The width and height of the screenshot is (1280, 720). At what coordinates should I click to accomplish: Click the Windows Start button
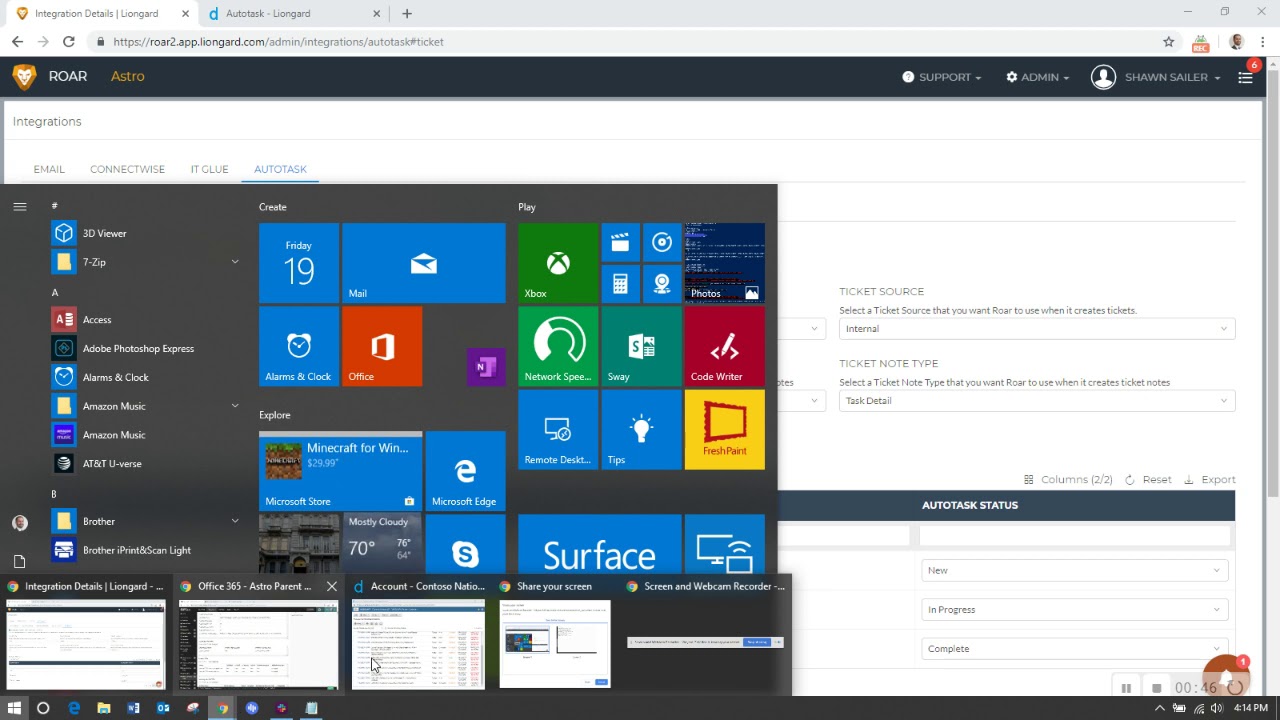[14, 708]
